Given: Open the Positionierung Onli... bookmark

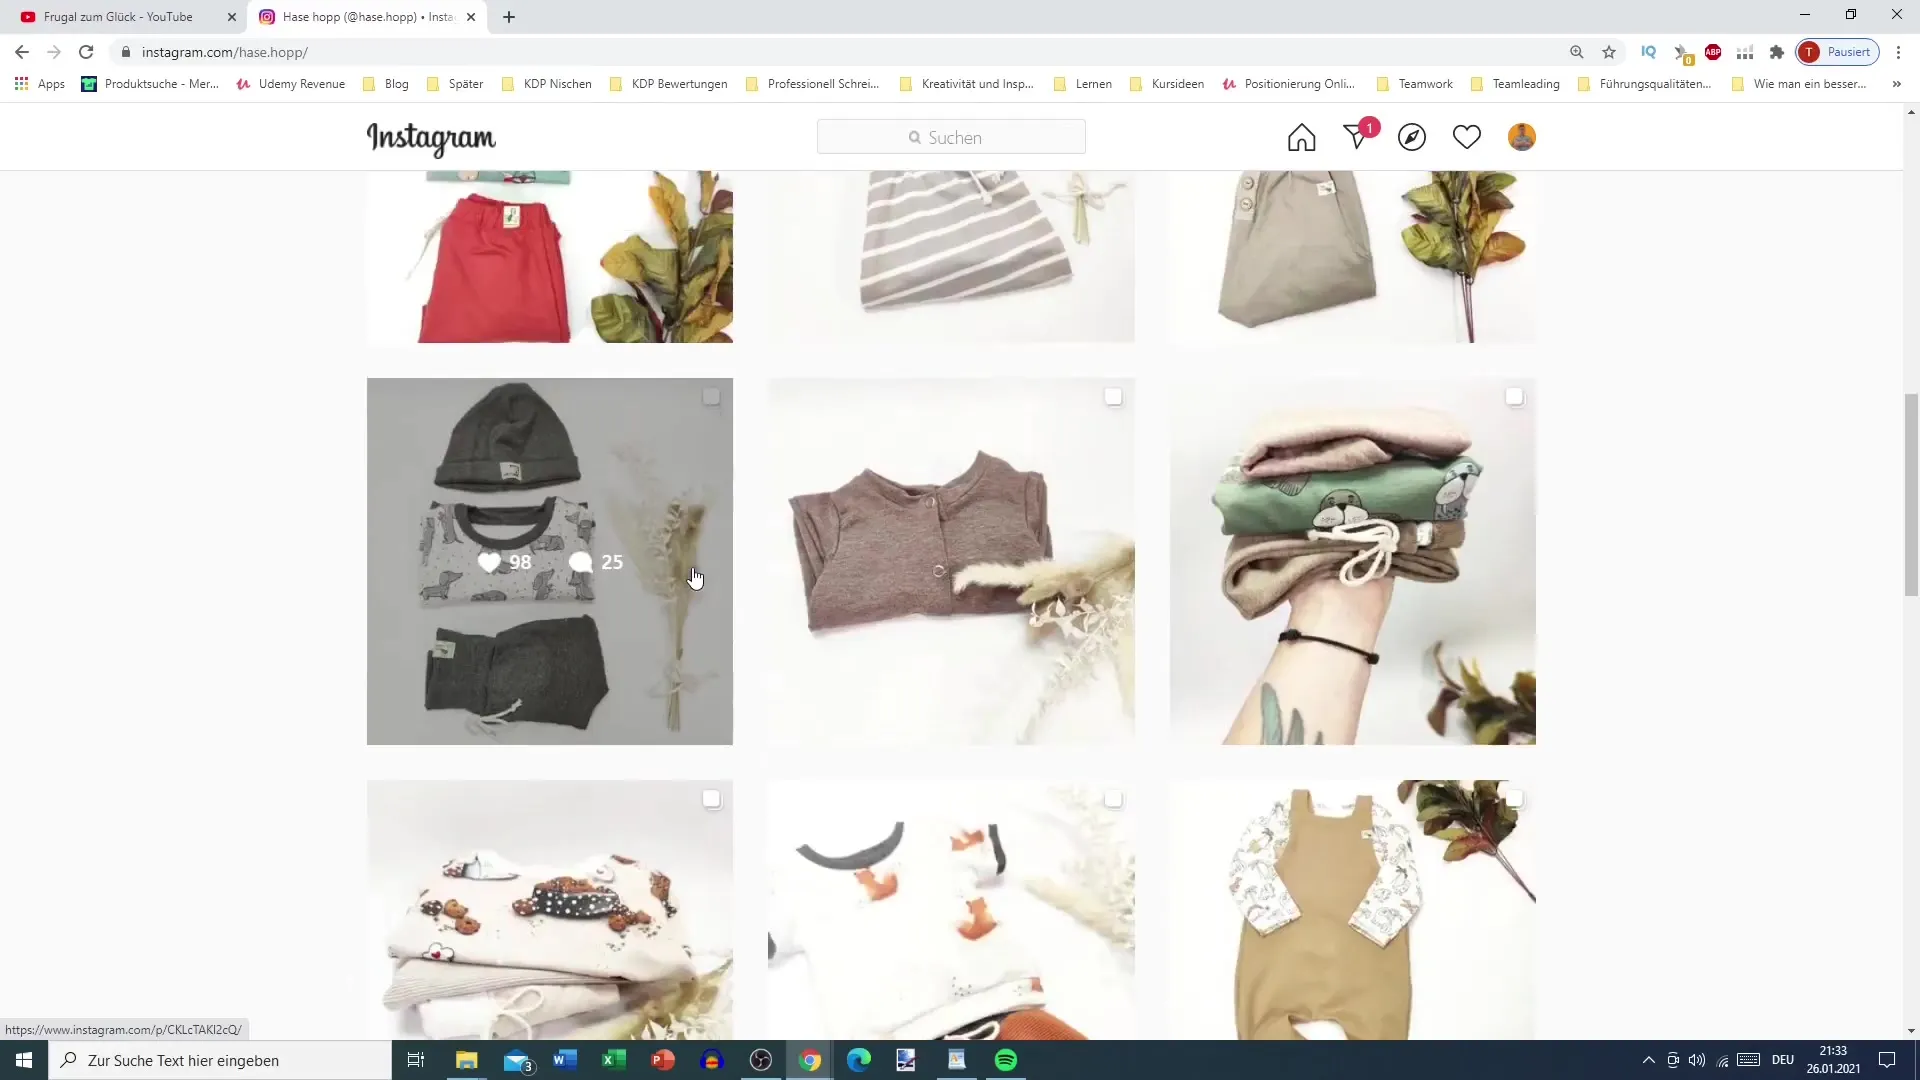Looking at the screenshot, I should click(x=1289, y=84).
